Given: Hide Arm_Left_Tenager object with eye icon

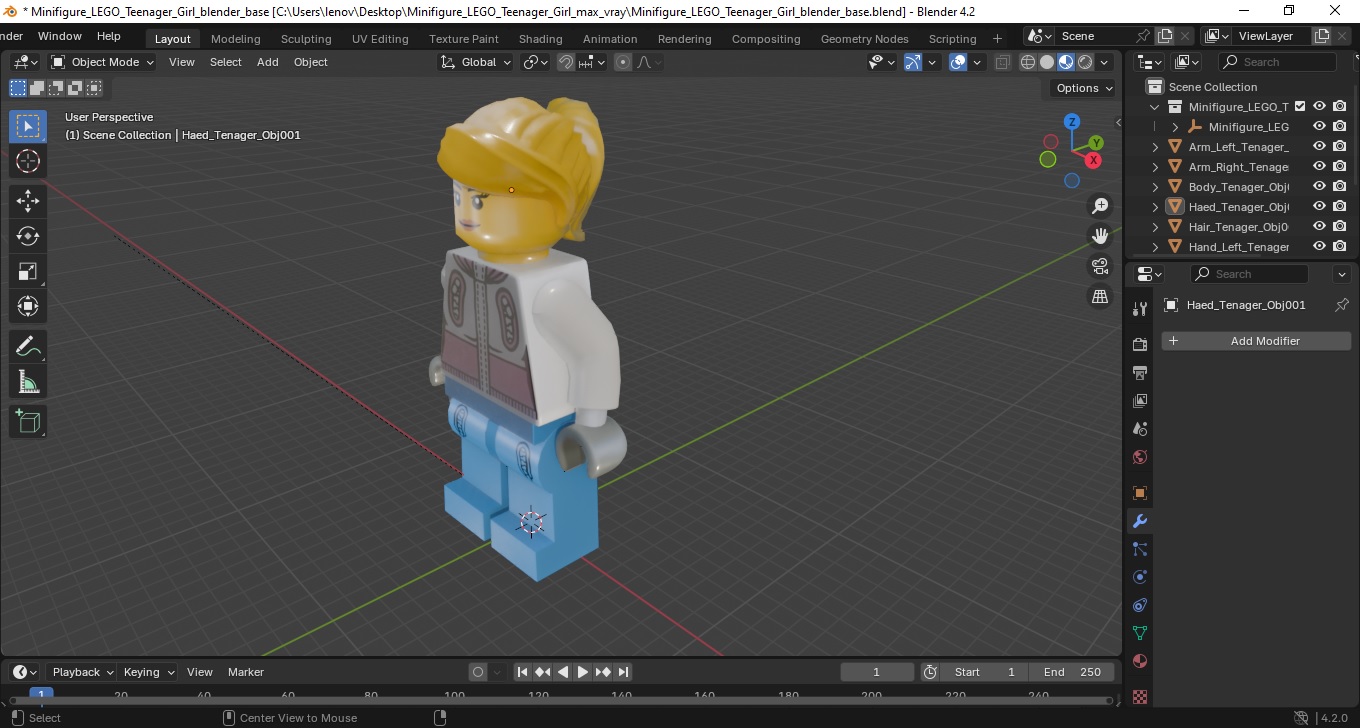Looking at the screenshot, I should tap(1319, 146).
